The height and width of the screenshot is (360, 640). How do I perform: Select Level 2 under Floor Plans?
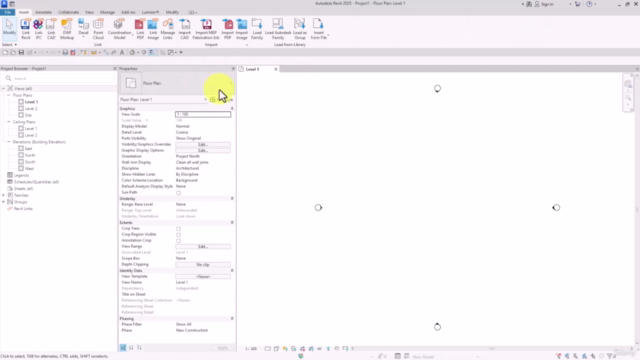31,109
